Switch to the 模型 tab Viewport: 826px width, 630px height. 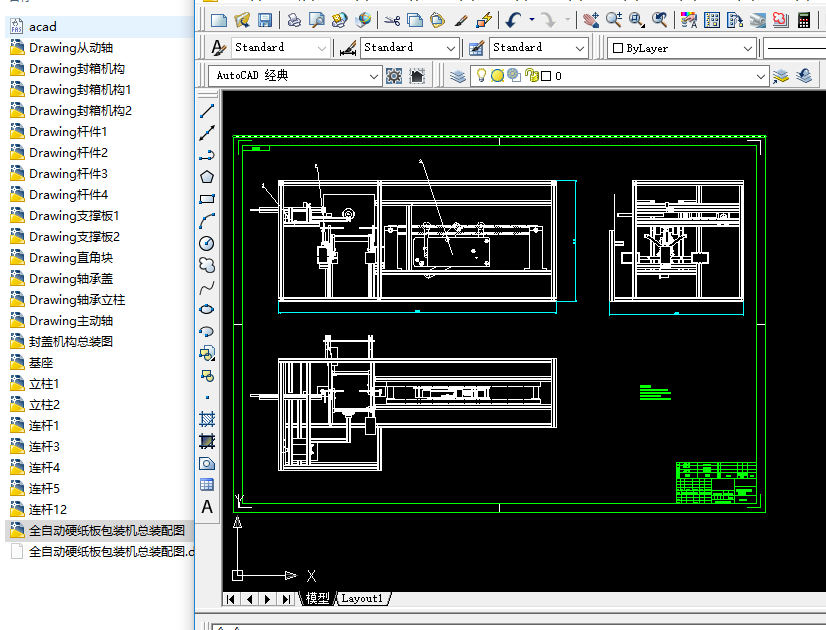[318, 599]
